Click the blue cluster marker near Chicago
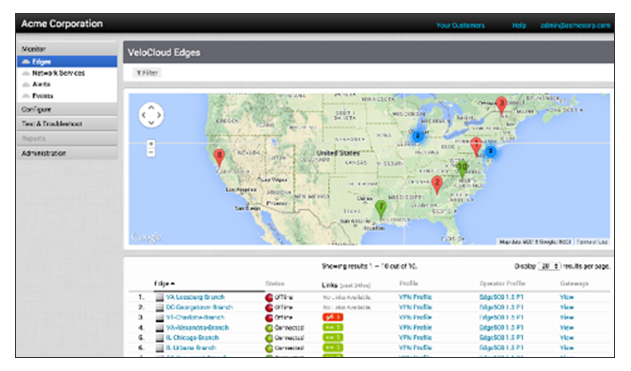Image resolution: width=631 pixels, height=371 pixels. (x=418, y=136)
